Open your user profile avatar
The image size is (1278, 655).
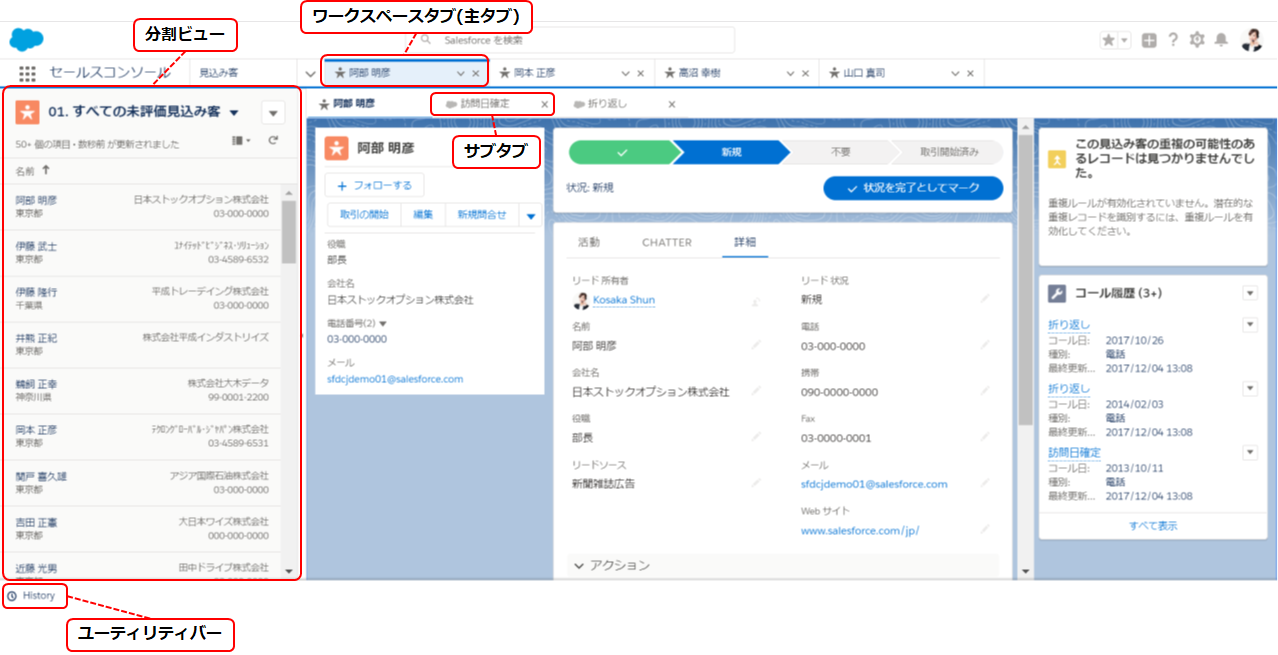pos(1252,38)
